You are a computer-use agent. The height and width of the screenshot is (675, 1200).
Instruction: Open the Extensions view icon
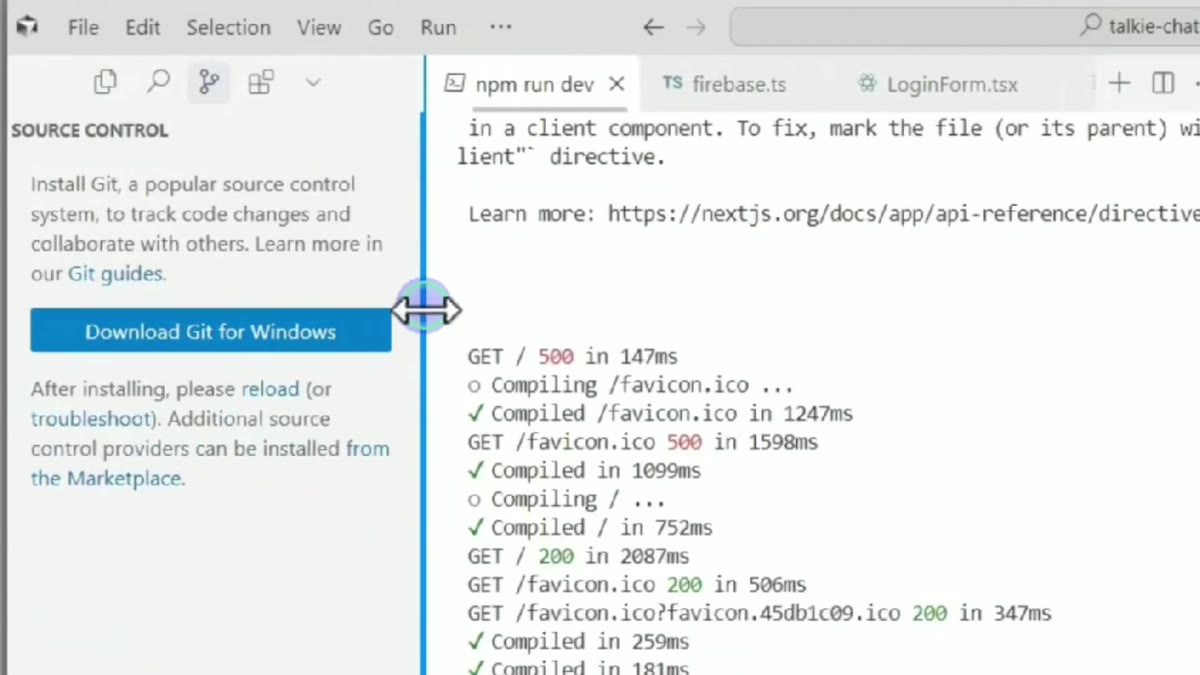(x=260, y=83)
